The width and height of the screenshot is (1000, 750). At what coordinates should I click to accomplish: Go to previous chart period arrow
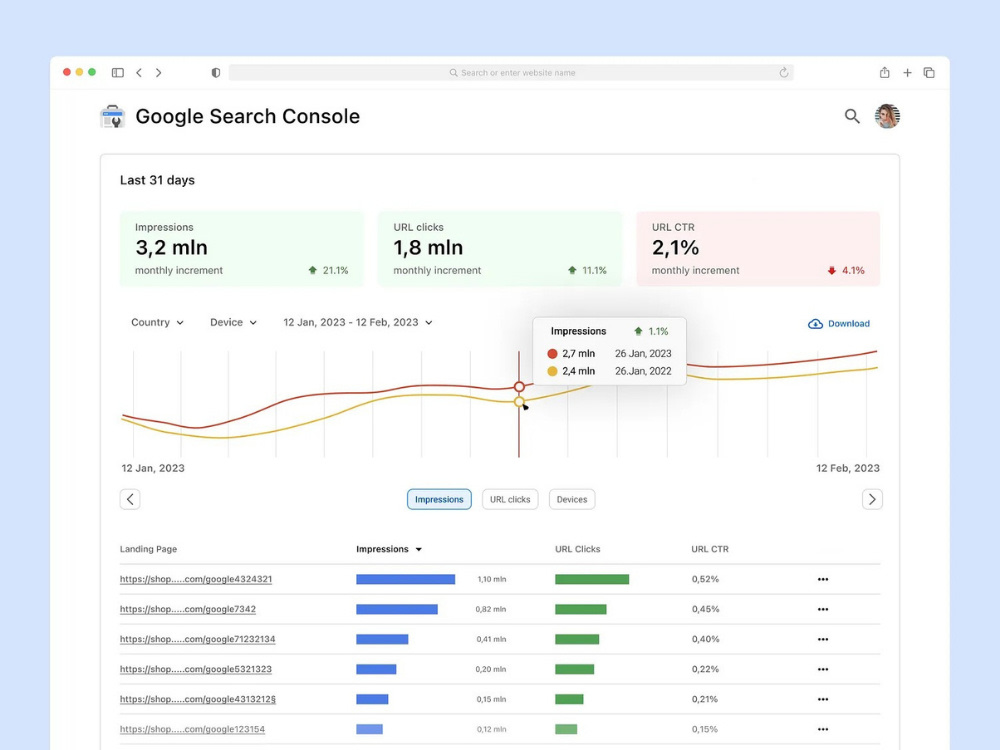tap(130, 499)
